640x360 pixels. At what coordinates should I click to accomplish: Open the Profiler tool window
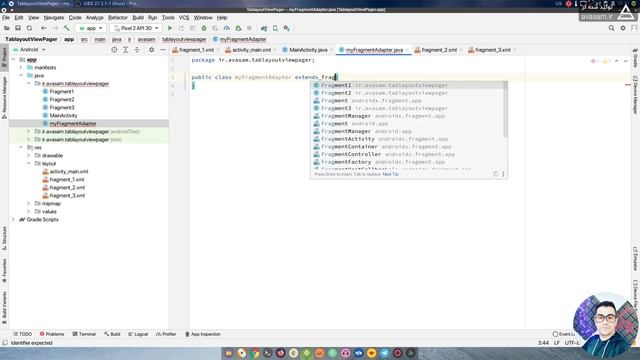point(166,334)
